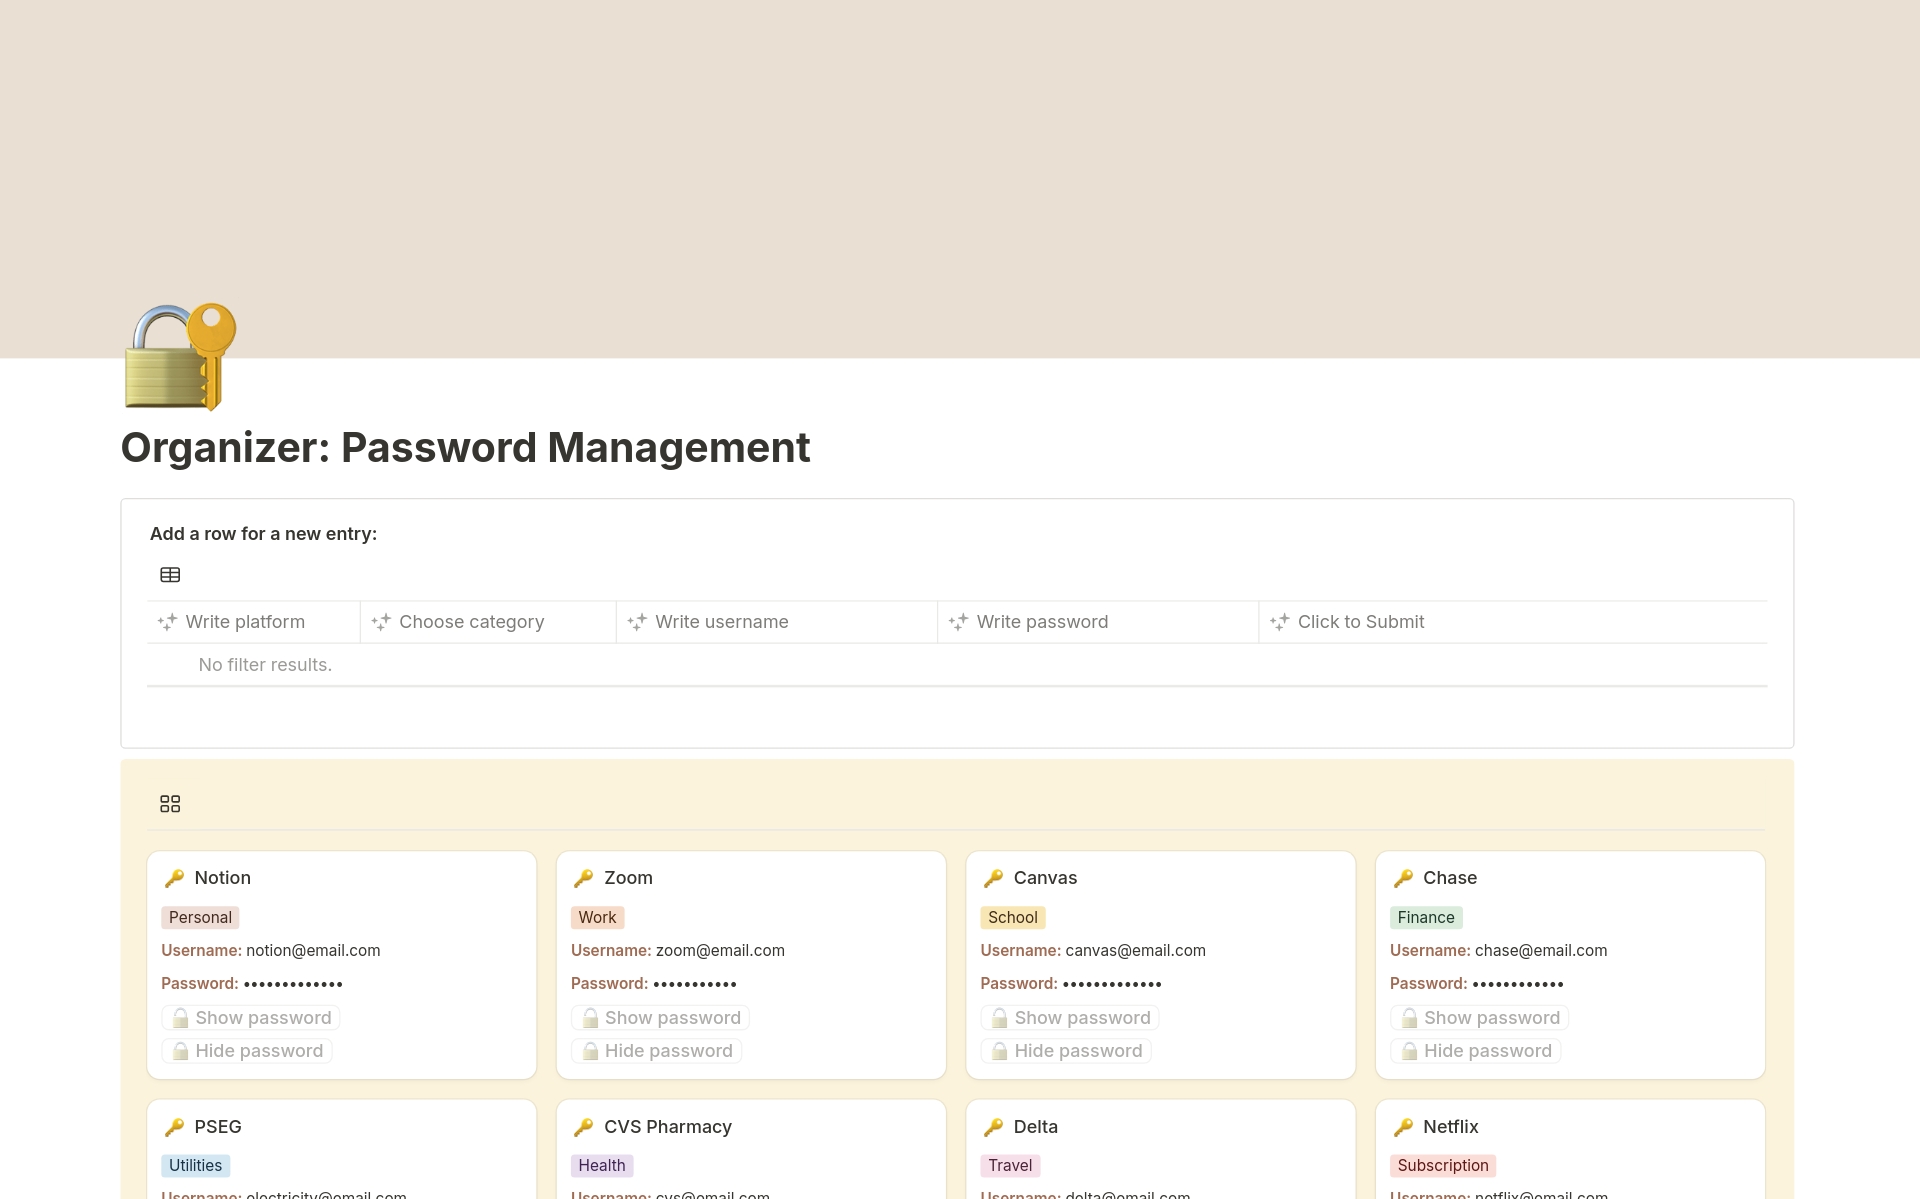
Task: Show password on the Chase card
Action: pyautogui.click(x=1480, y=1018)
